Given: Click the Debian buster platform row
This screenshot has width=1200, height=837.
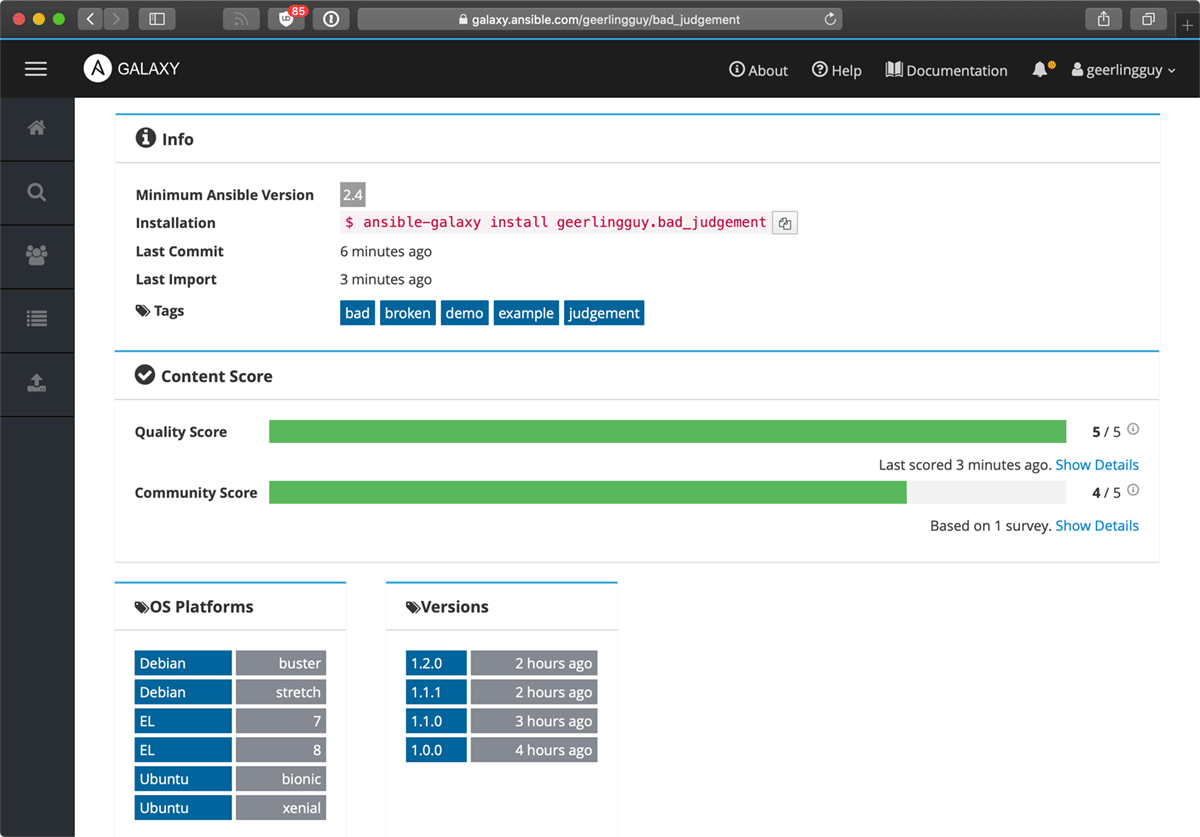Looking at the screenshot, I should (x=230, y=663).
